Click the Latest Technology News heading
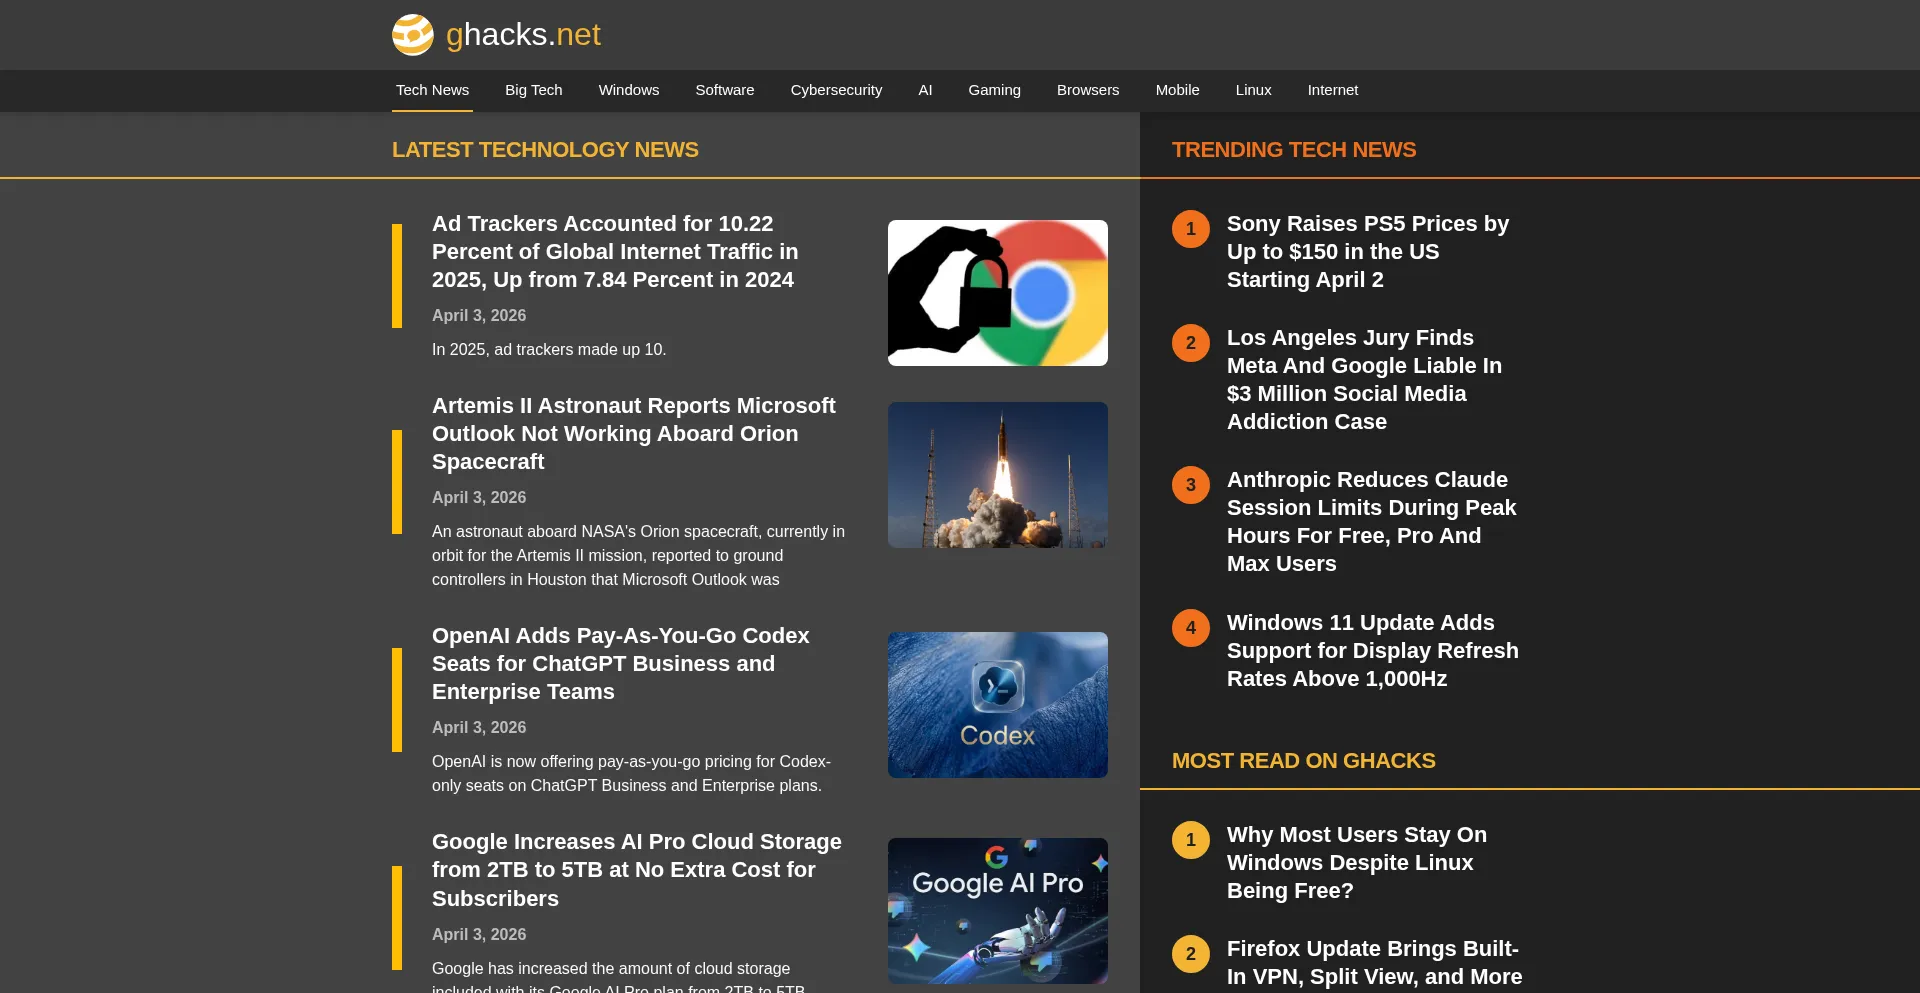This screenshot has width=1920, height=993. [x=545, y=150]
